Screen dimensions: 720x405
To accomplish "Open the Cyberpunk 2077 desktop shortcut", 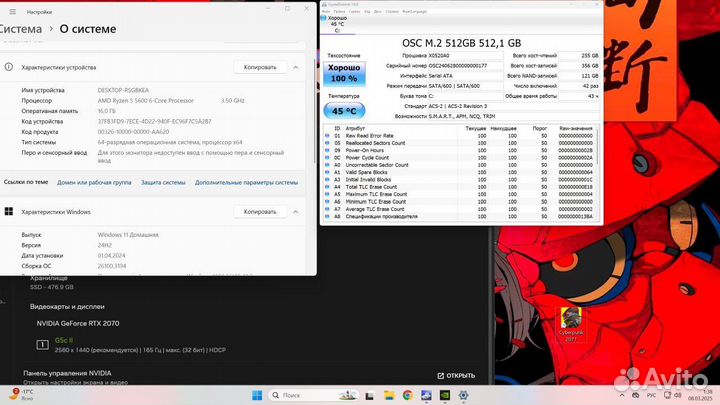I will 571,324.
